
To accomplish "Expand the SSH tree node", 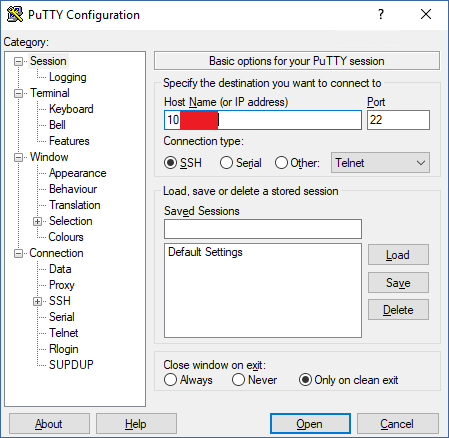I will (37, 301).
